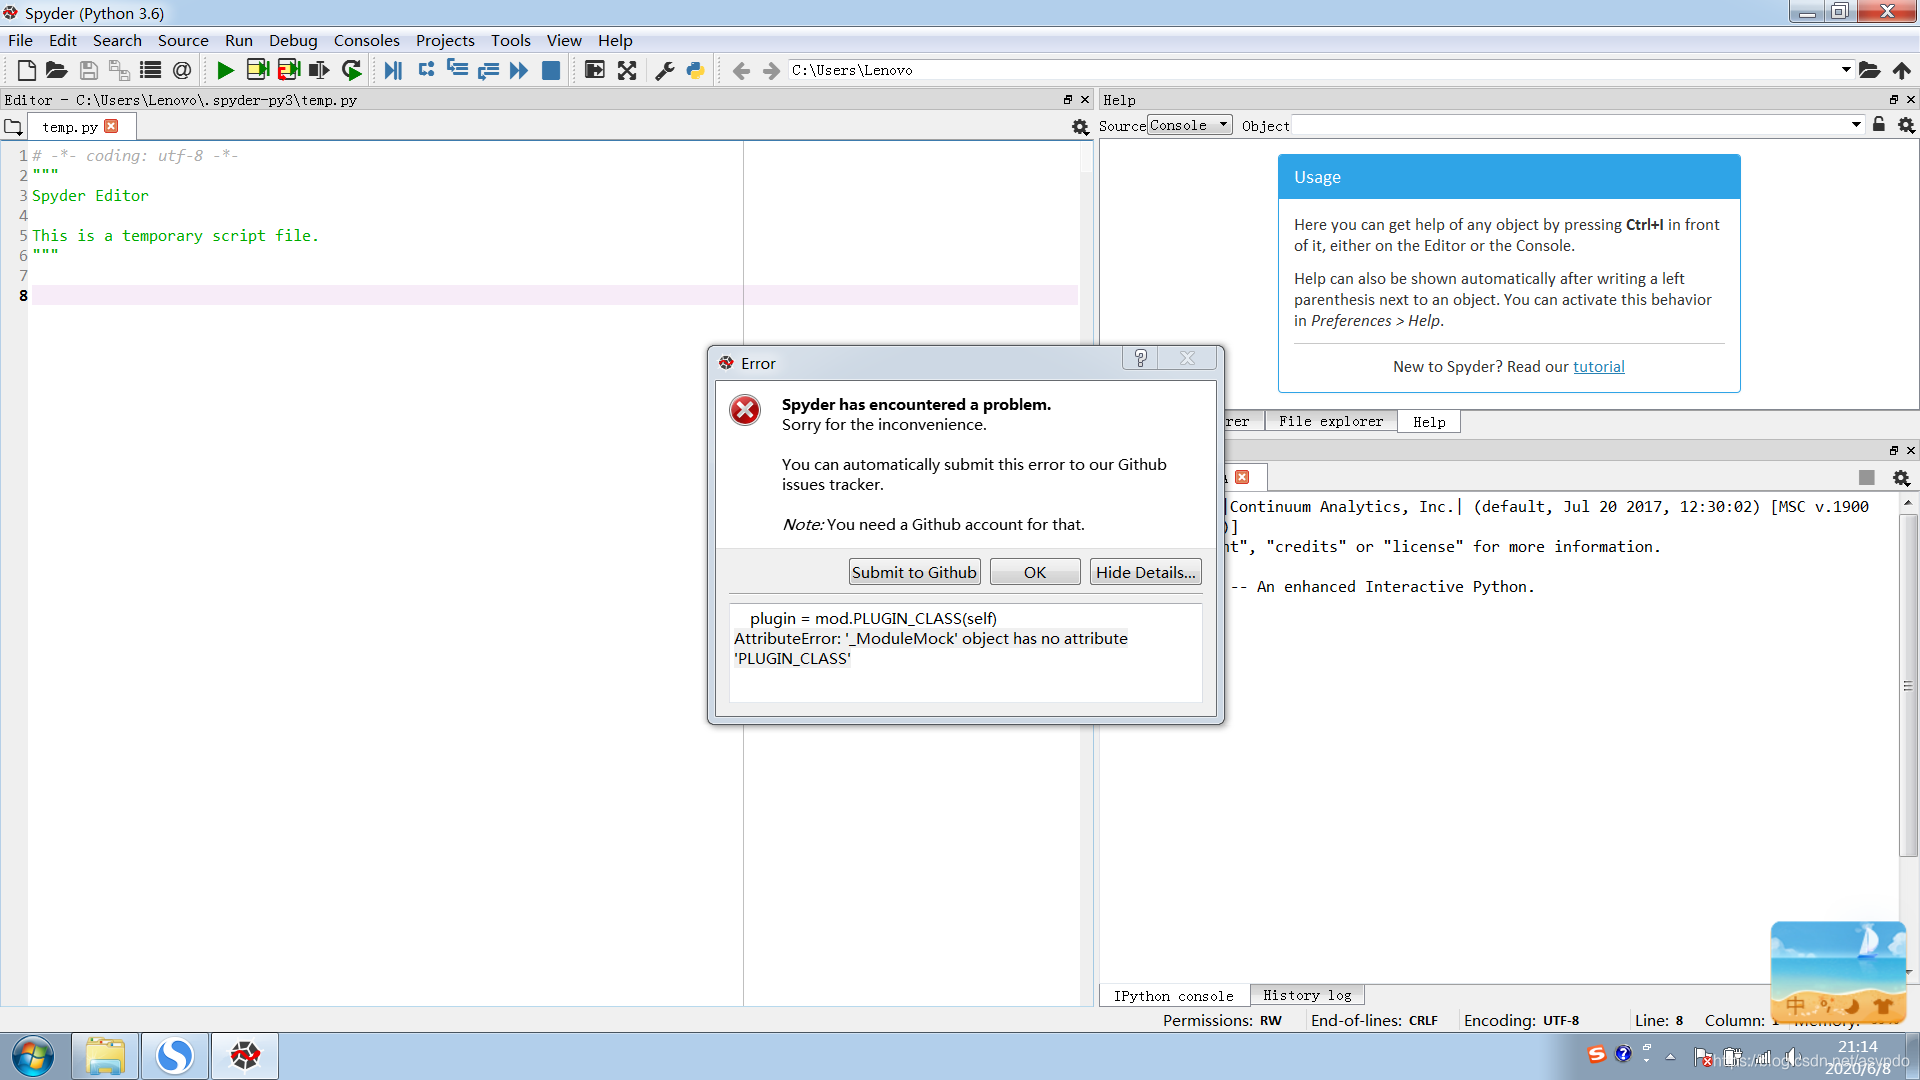The height and width of the screenshot is (1080, 1920).
Task: Click the Submit to Github button
Action: pyautogui.click(x=914, y=572)
